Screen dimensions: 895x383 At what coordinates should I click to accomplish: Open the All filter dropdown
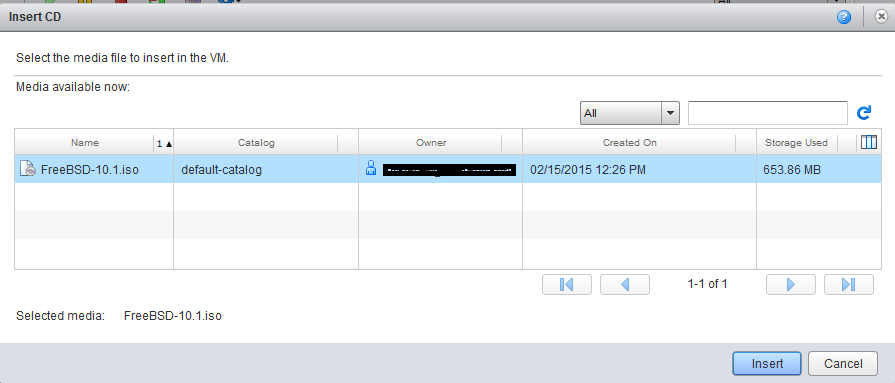(630, 113)
